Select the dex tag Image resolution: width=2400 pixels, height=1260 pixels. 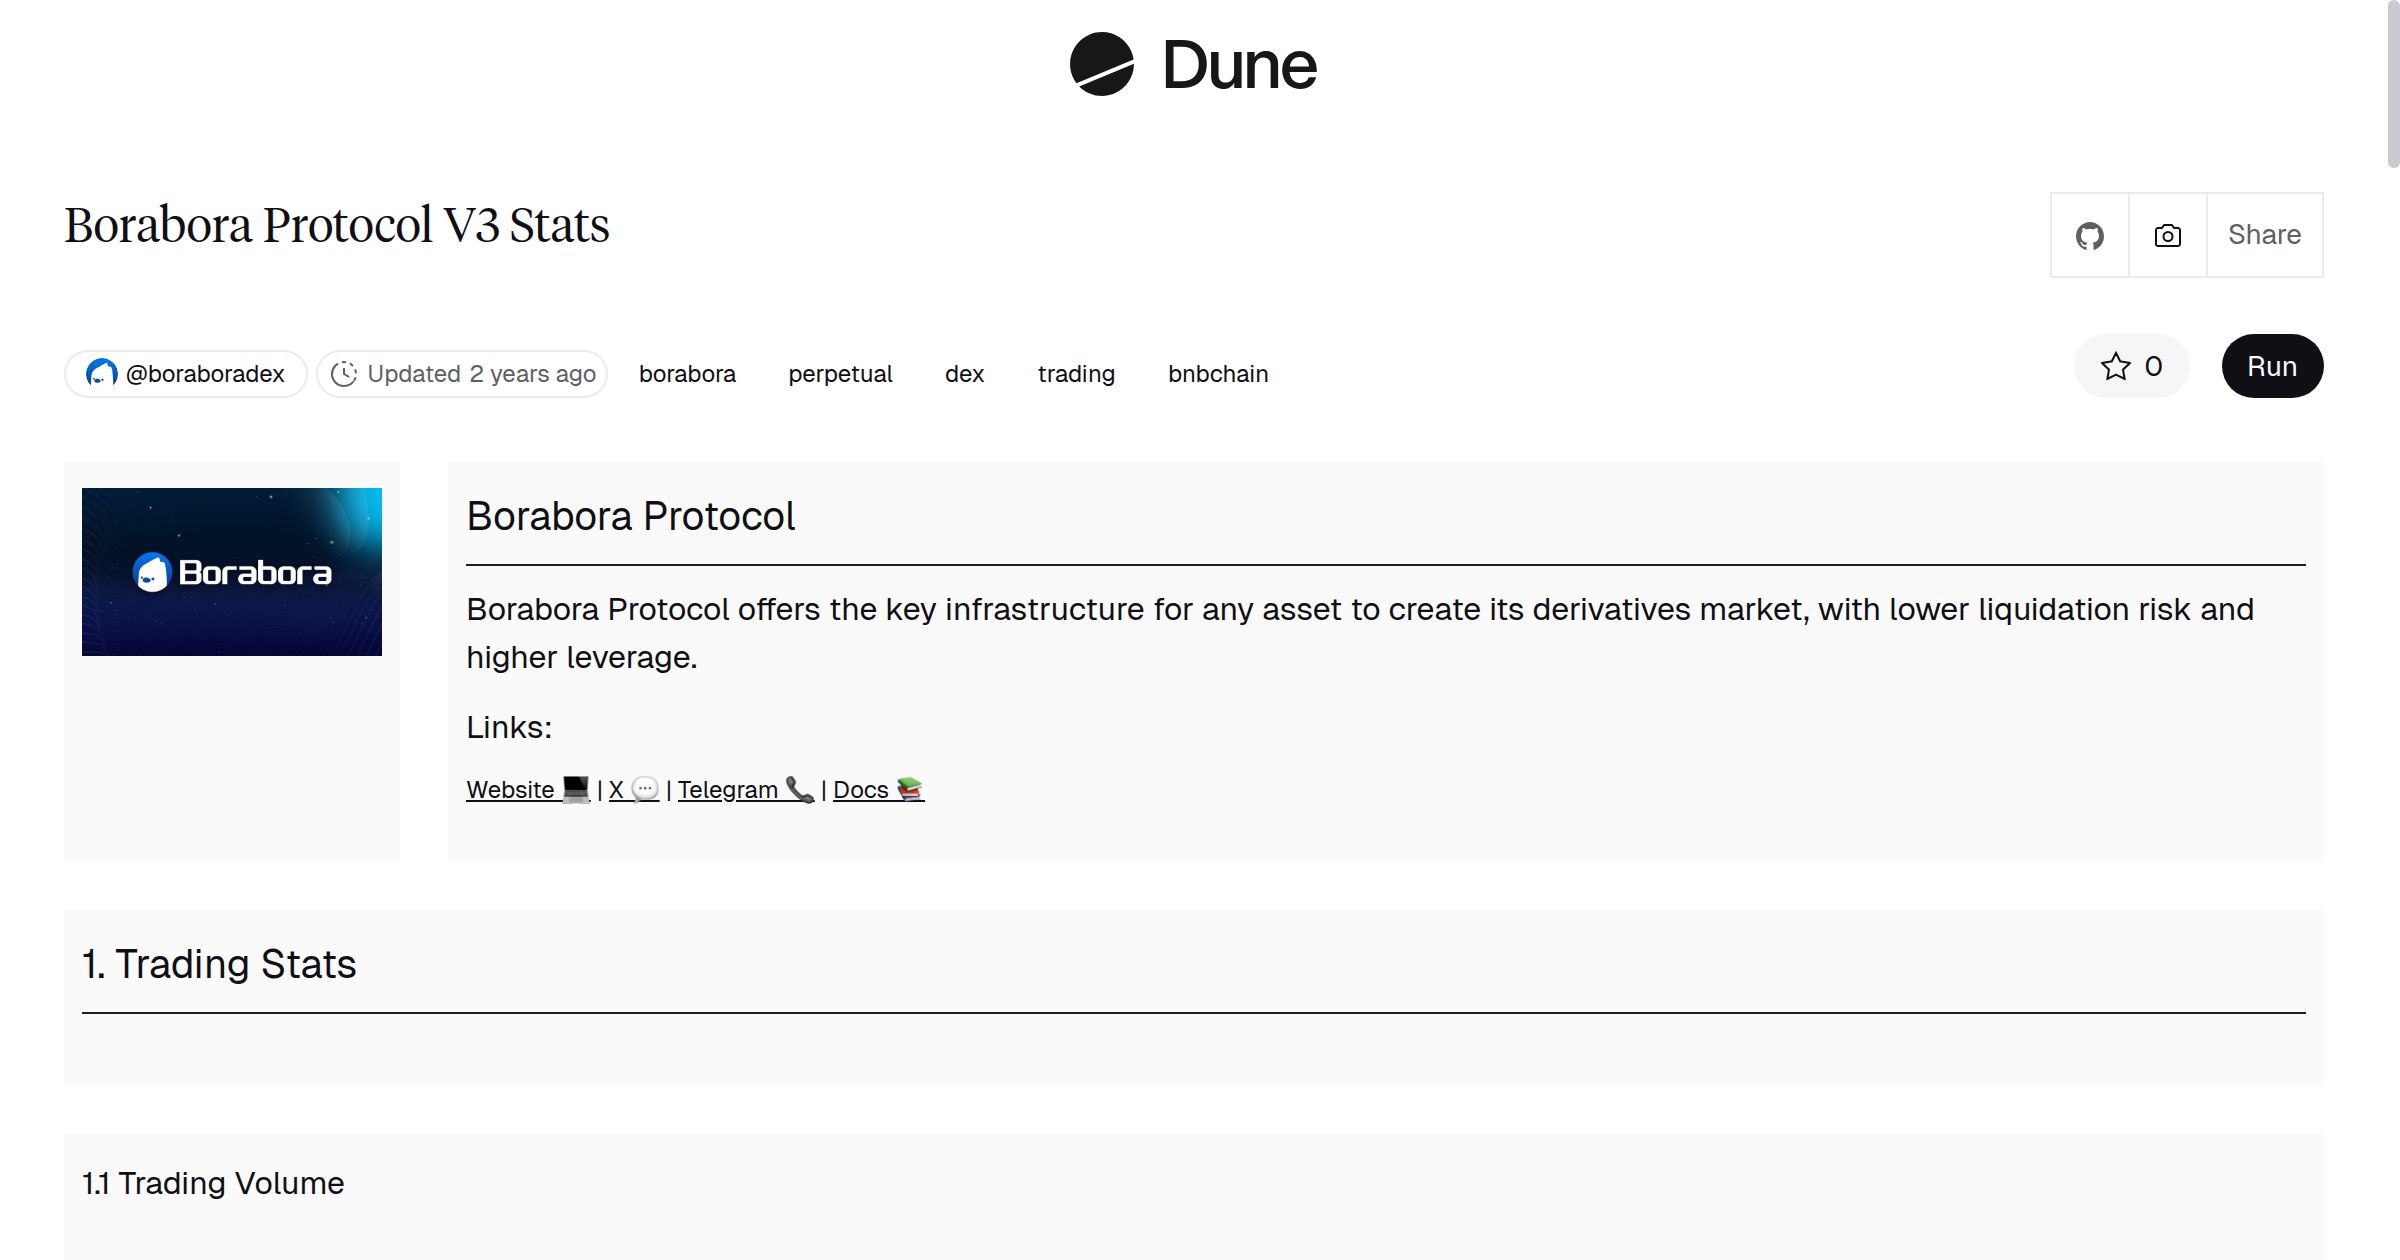click(x=964, y=374)
